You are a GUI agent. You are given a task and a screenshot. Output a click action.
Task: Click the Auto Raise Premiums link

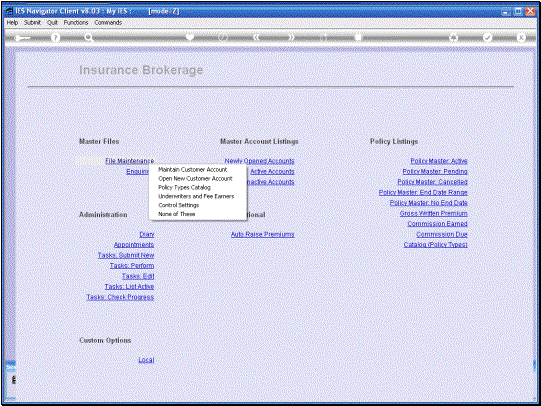pos(263,234)
